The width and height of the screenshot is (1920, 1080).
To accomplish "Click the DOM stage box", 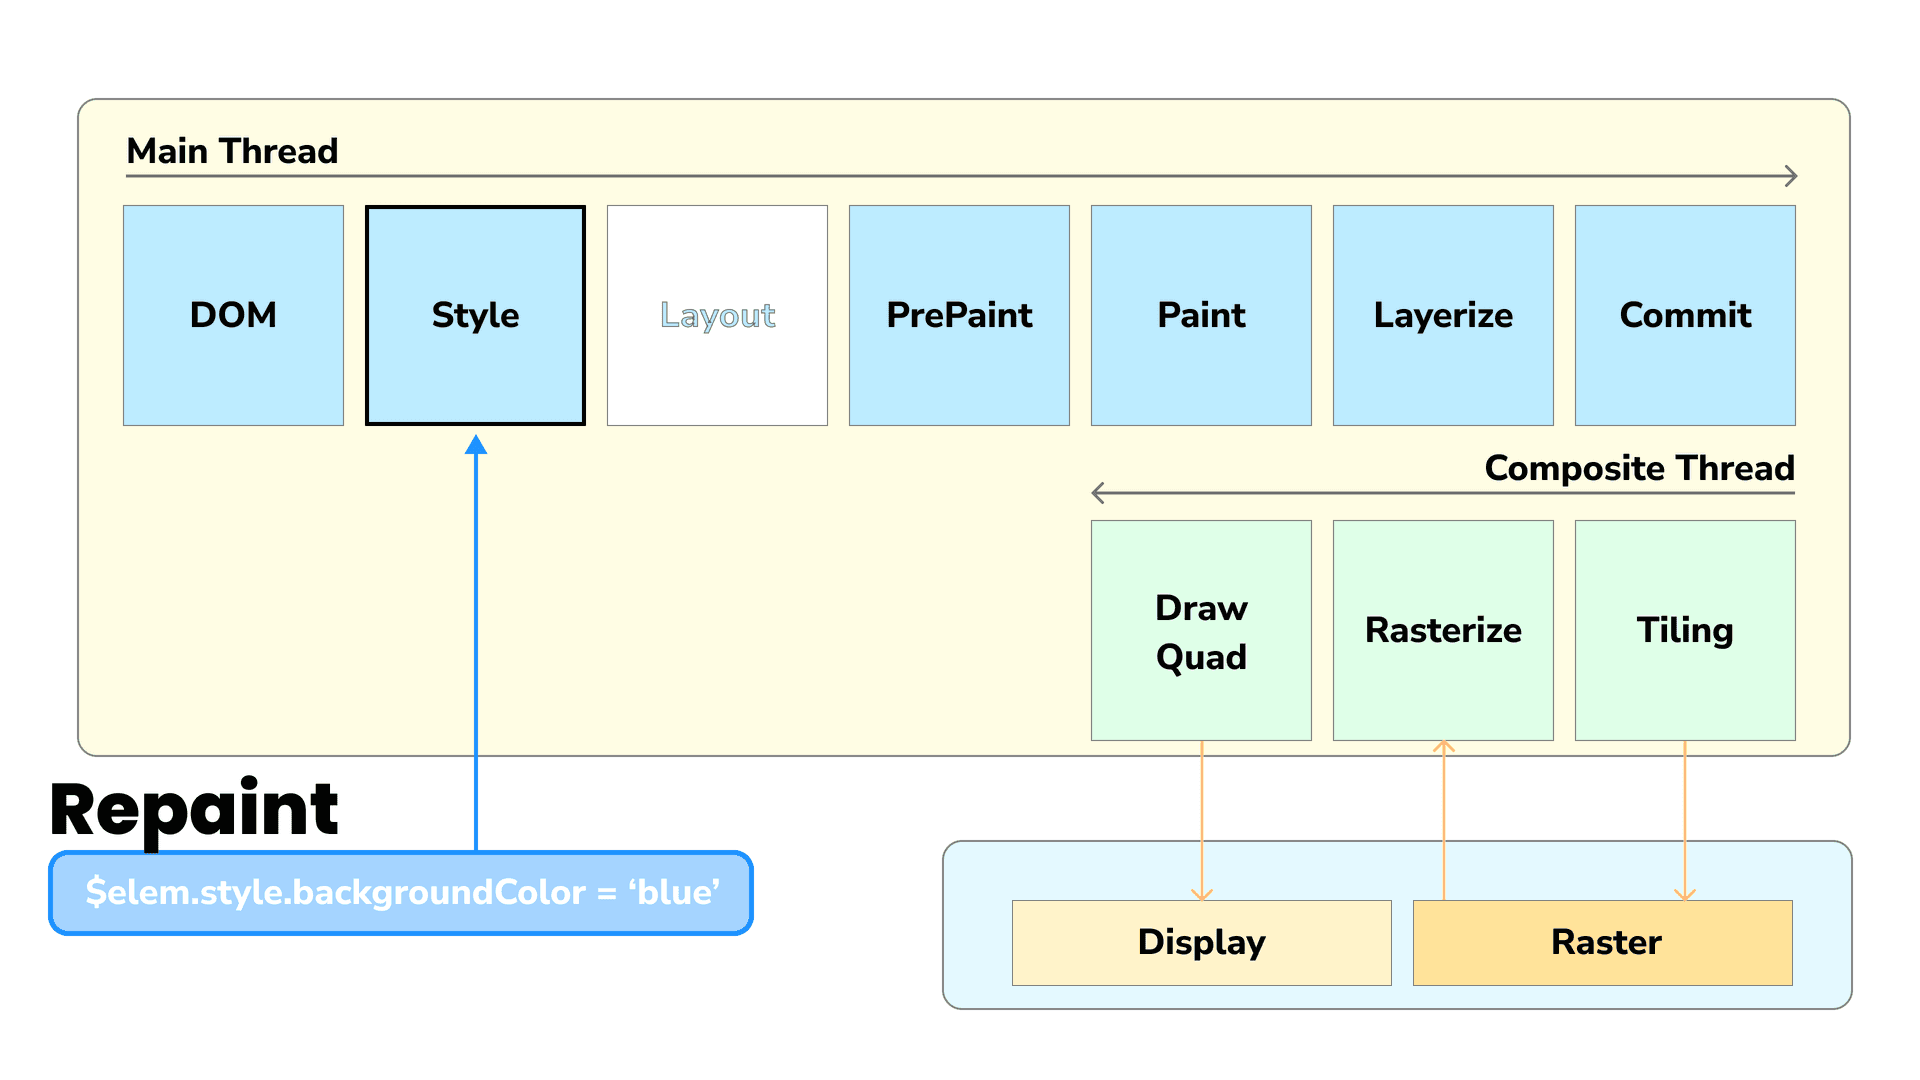I will click(x=233, y=315).
